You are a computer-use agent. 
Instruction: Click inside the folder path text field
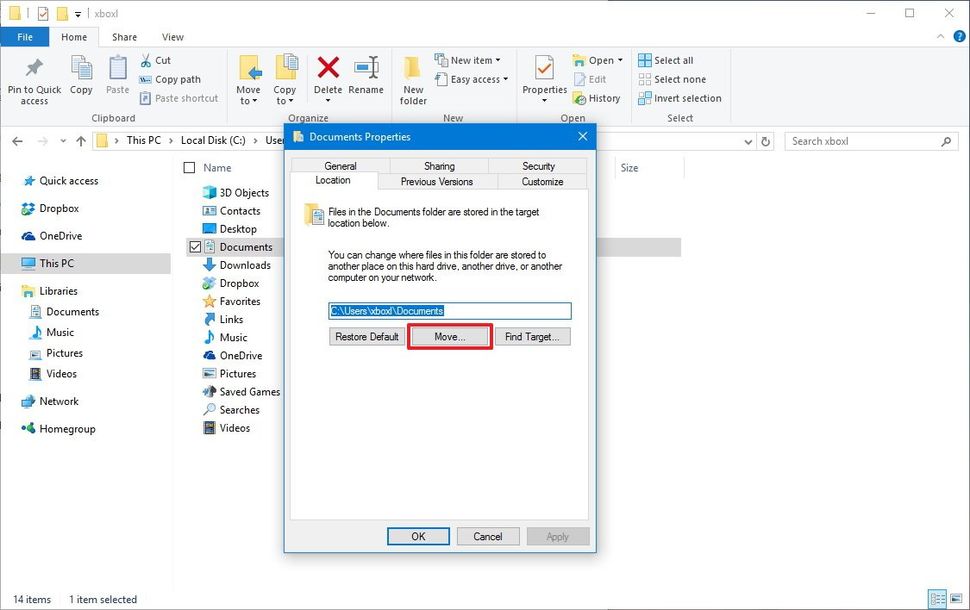click(449, 311)
